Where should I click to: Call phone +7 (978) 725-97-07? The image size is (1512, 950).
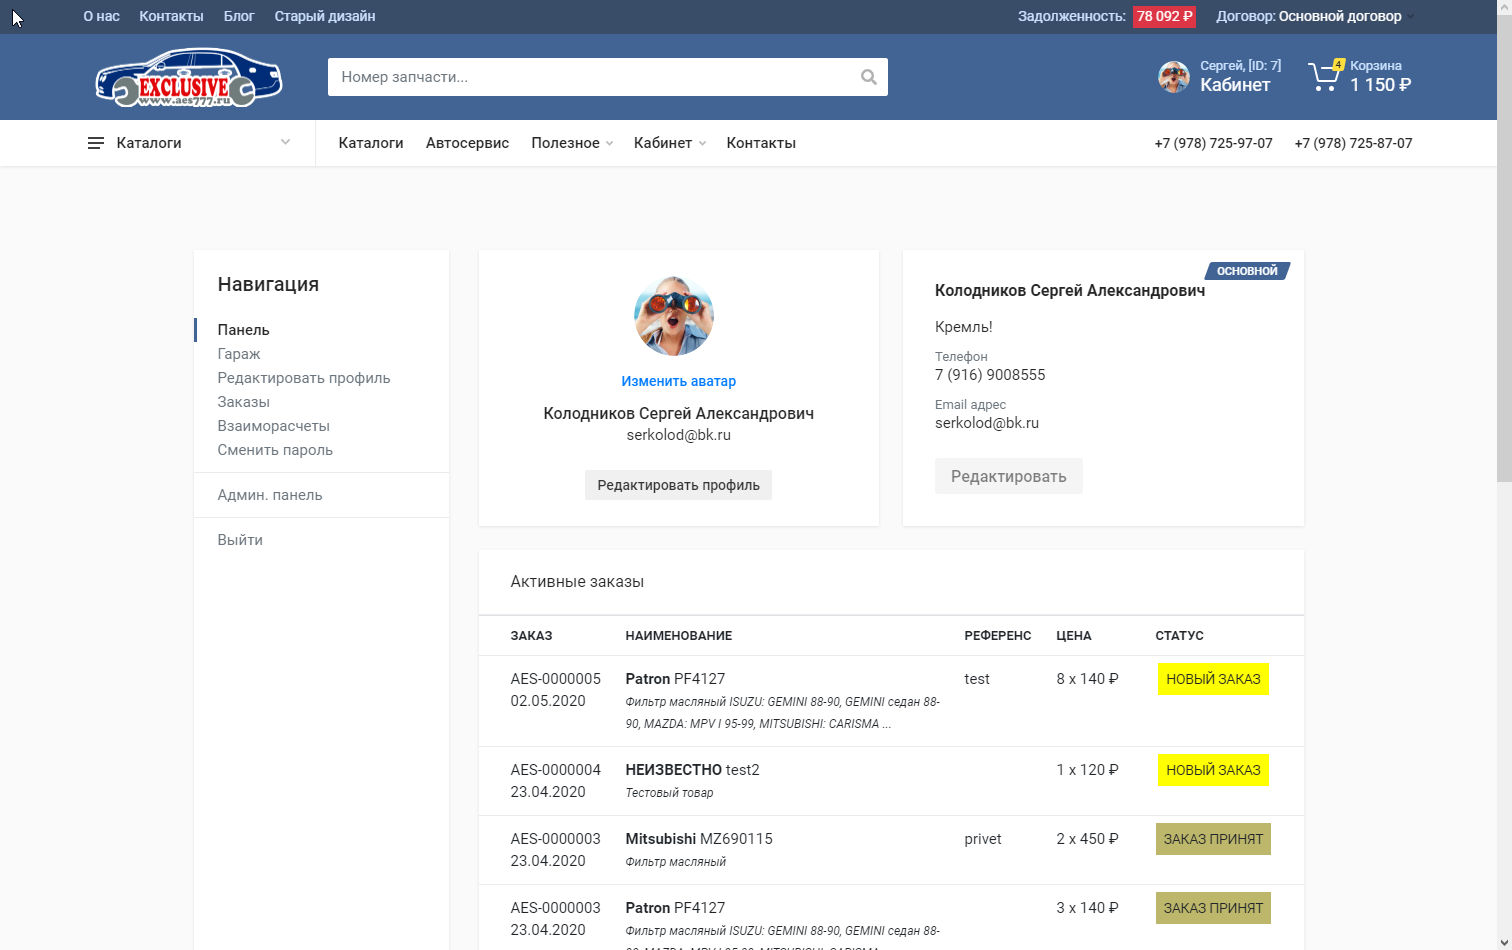click(x=1213, y=143)
